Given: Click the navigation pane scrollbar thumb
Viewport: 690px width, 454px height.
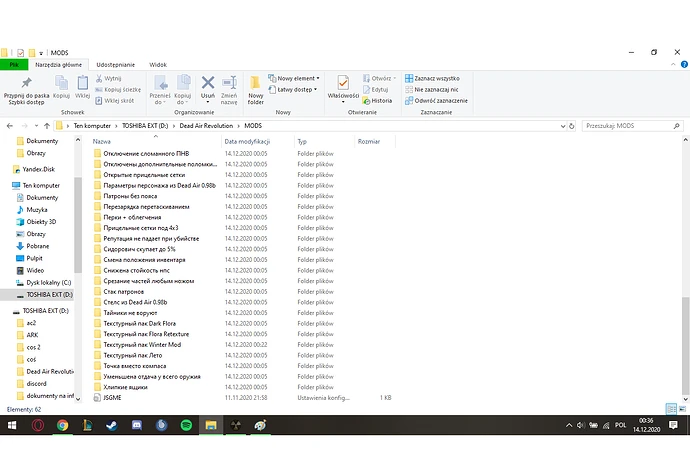Looking at the screenshot, I should 78,225.
